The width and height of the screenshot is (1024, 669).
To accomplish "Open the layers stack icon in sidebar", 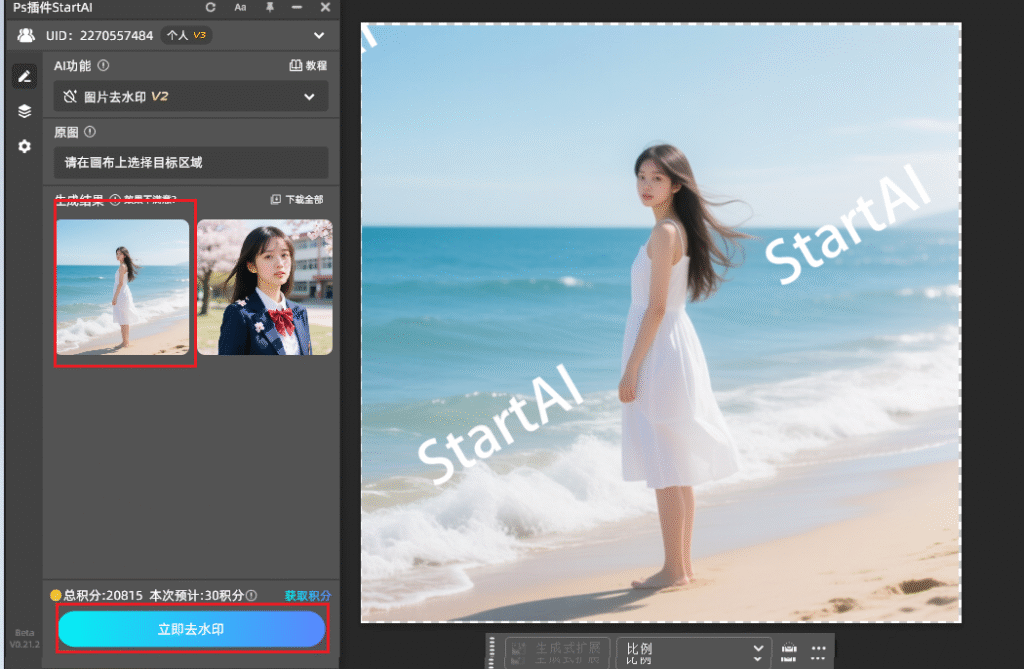I will point(25,111).
